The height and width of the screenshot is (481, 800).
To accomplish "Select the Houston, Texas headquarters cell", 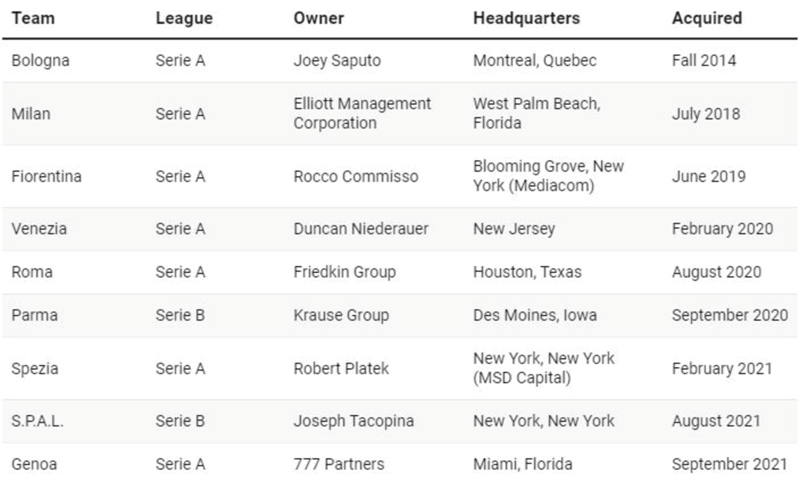I will point(527,272).
